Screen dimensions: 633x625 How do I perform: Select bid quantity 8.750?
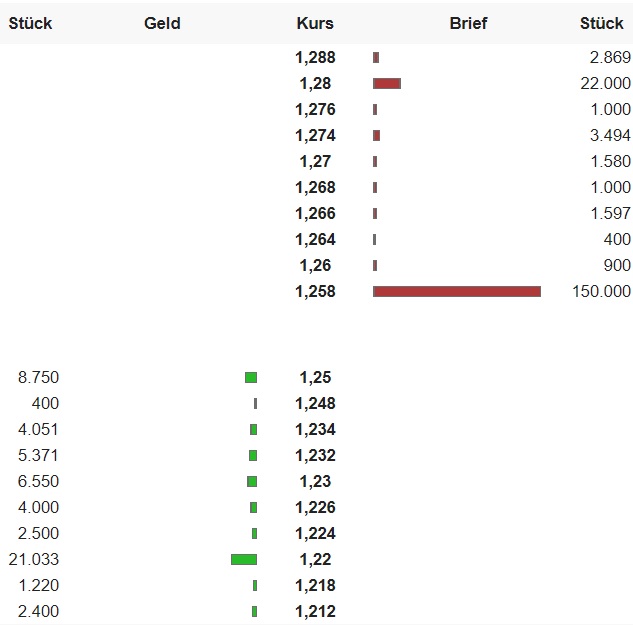(38, 377)
